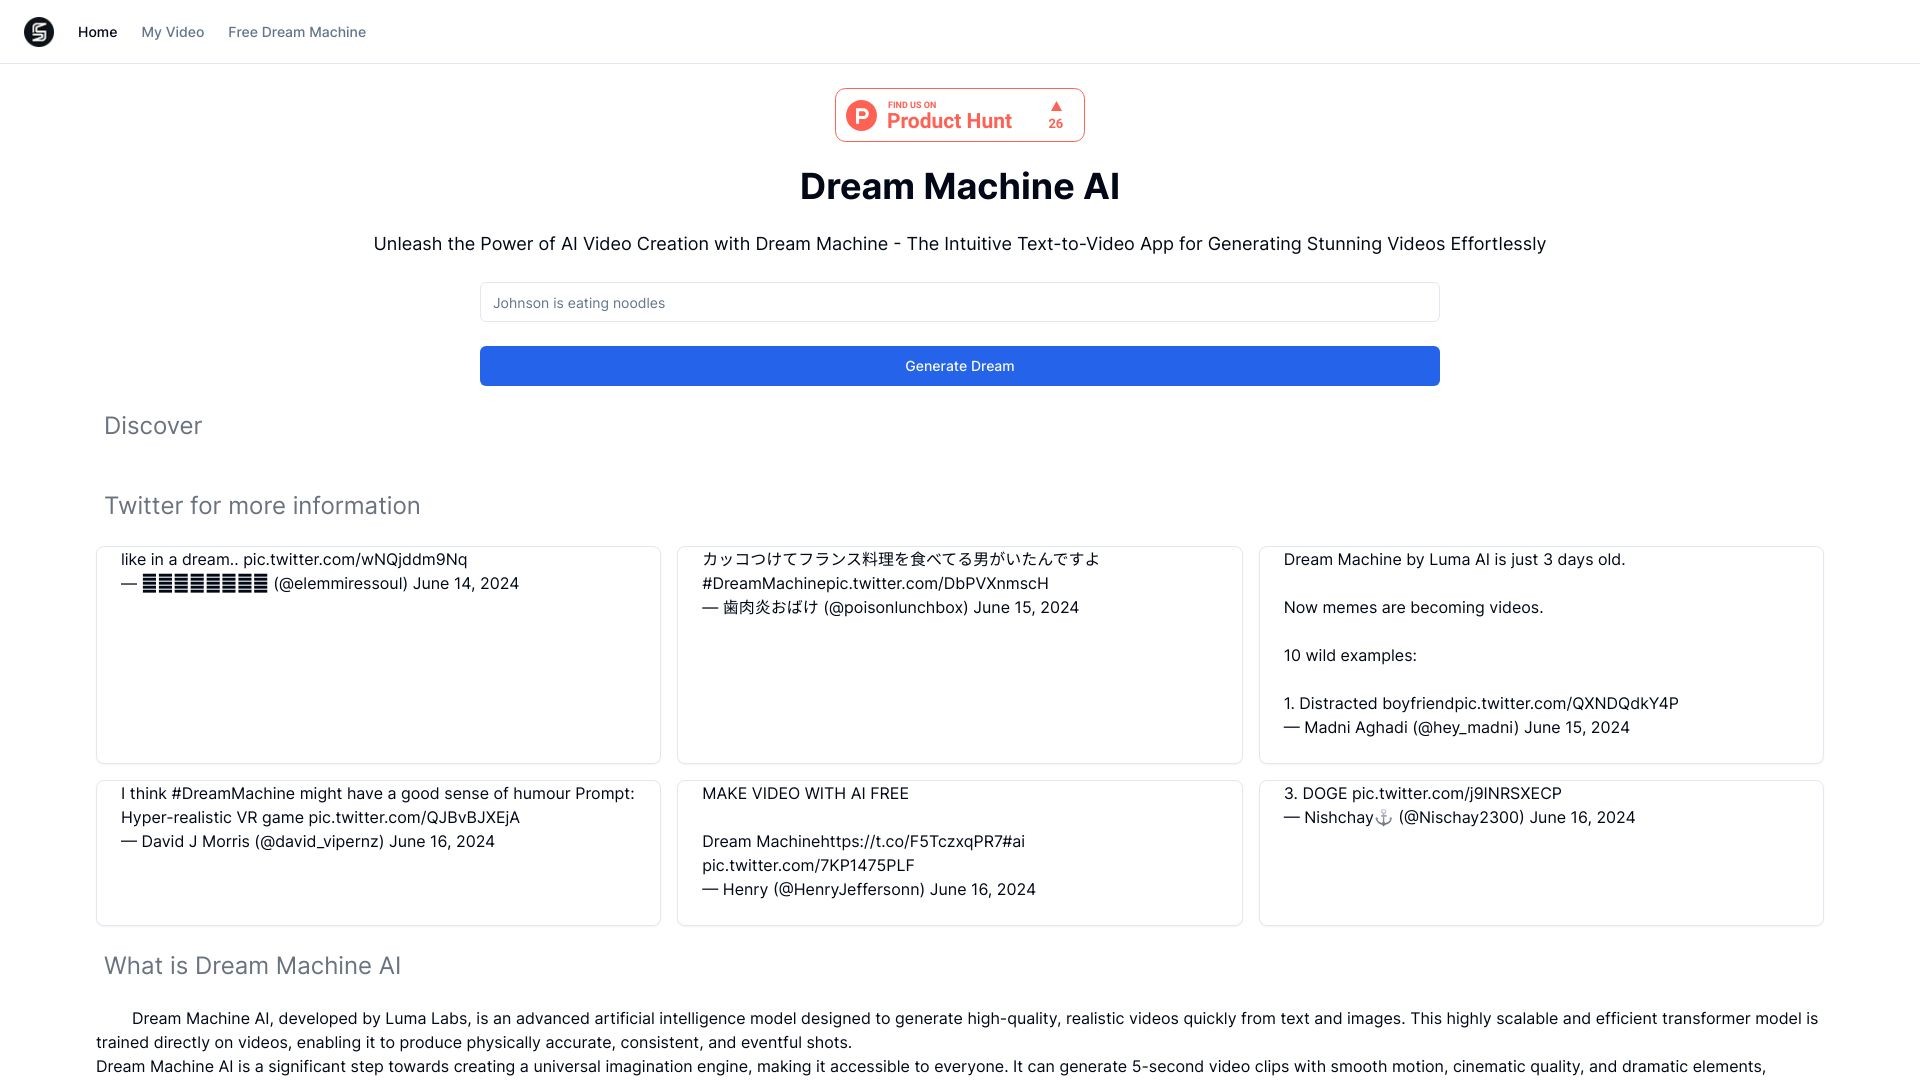Click the site logo in the top bar
Screen dimensions: 1920x1080
click(38, 31)
